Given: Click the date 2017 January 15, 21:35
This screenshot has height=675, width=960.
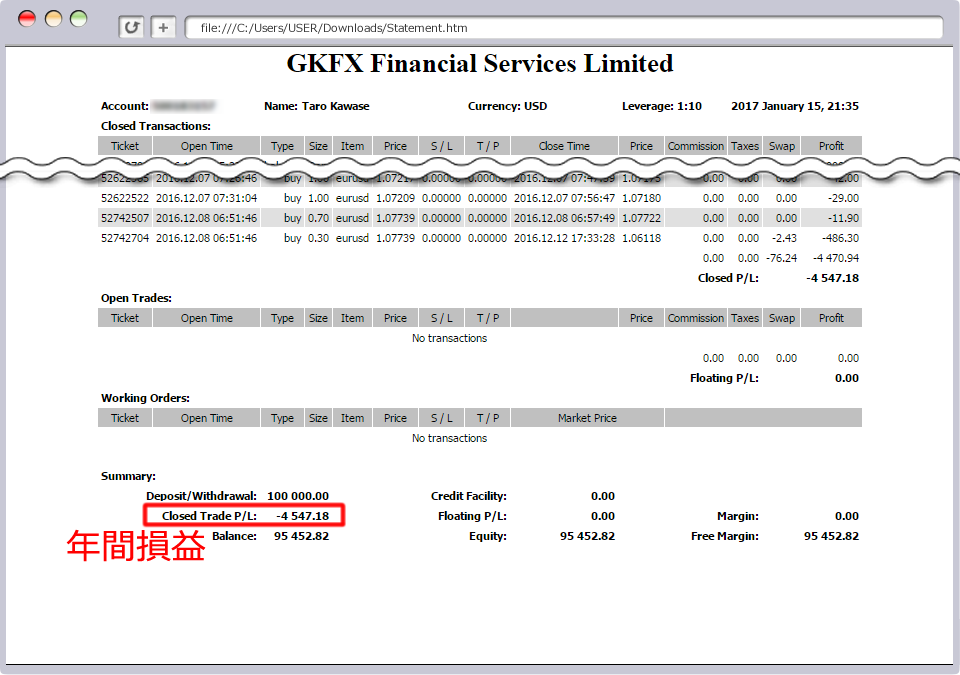Looking at the screenshot, I should coord(795,106).
